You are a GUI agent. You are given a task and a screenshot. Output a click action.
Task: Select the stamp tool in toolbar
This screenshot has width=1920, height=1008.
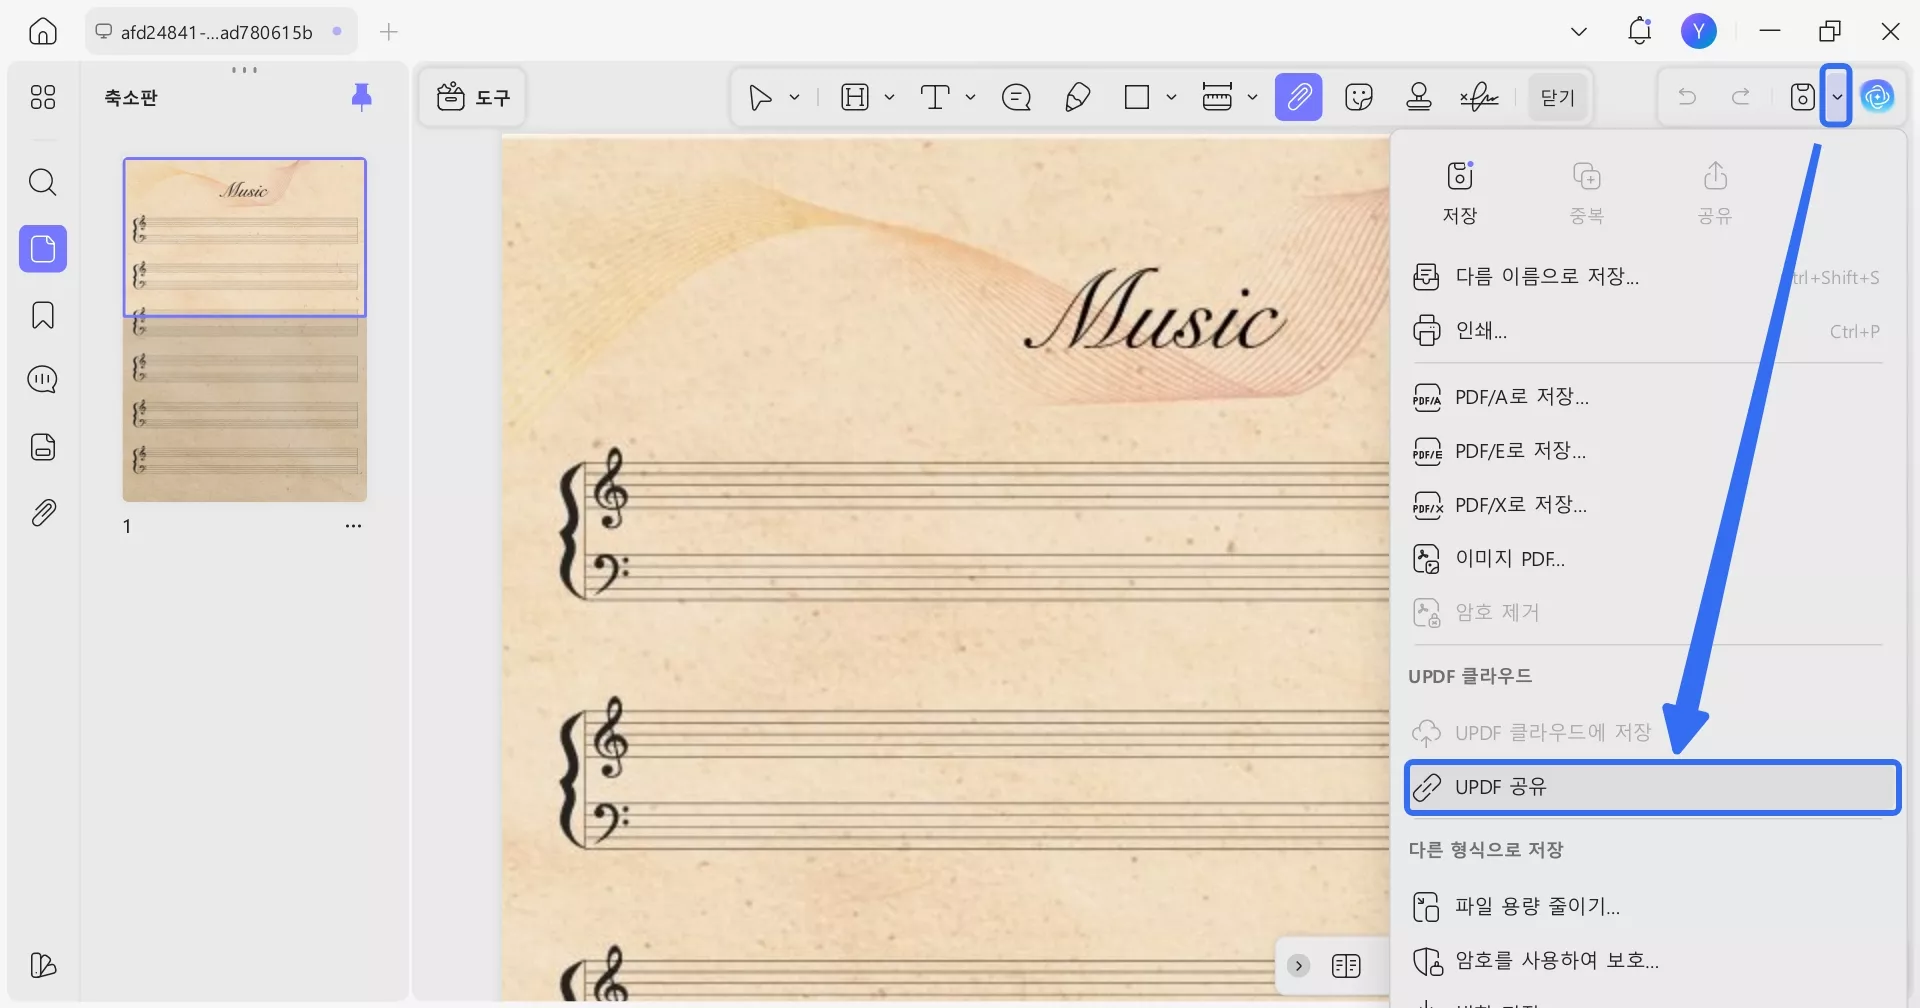(1418, 97)
